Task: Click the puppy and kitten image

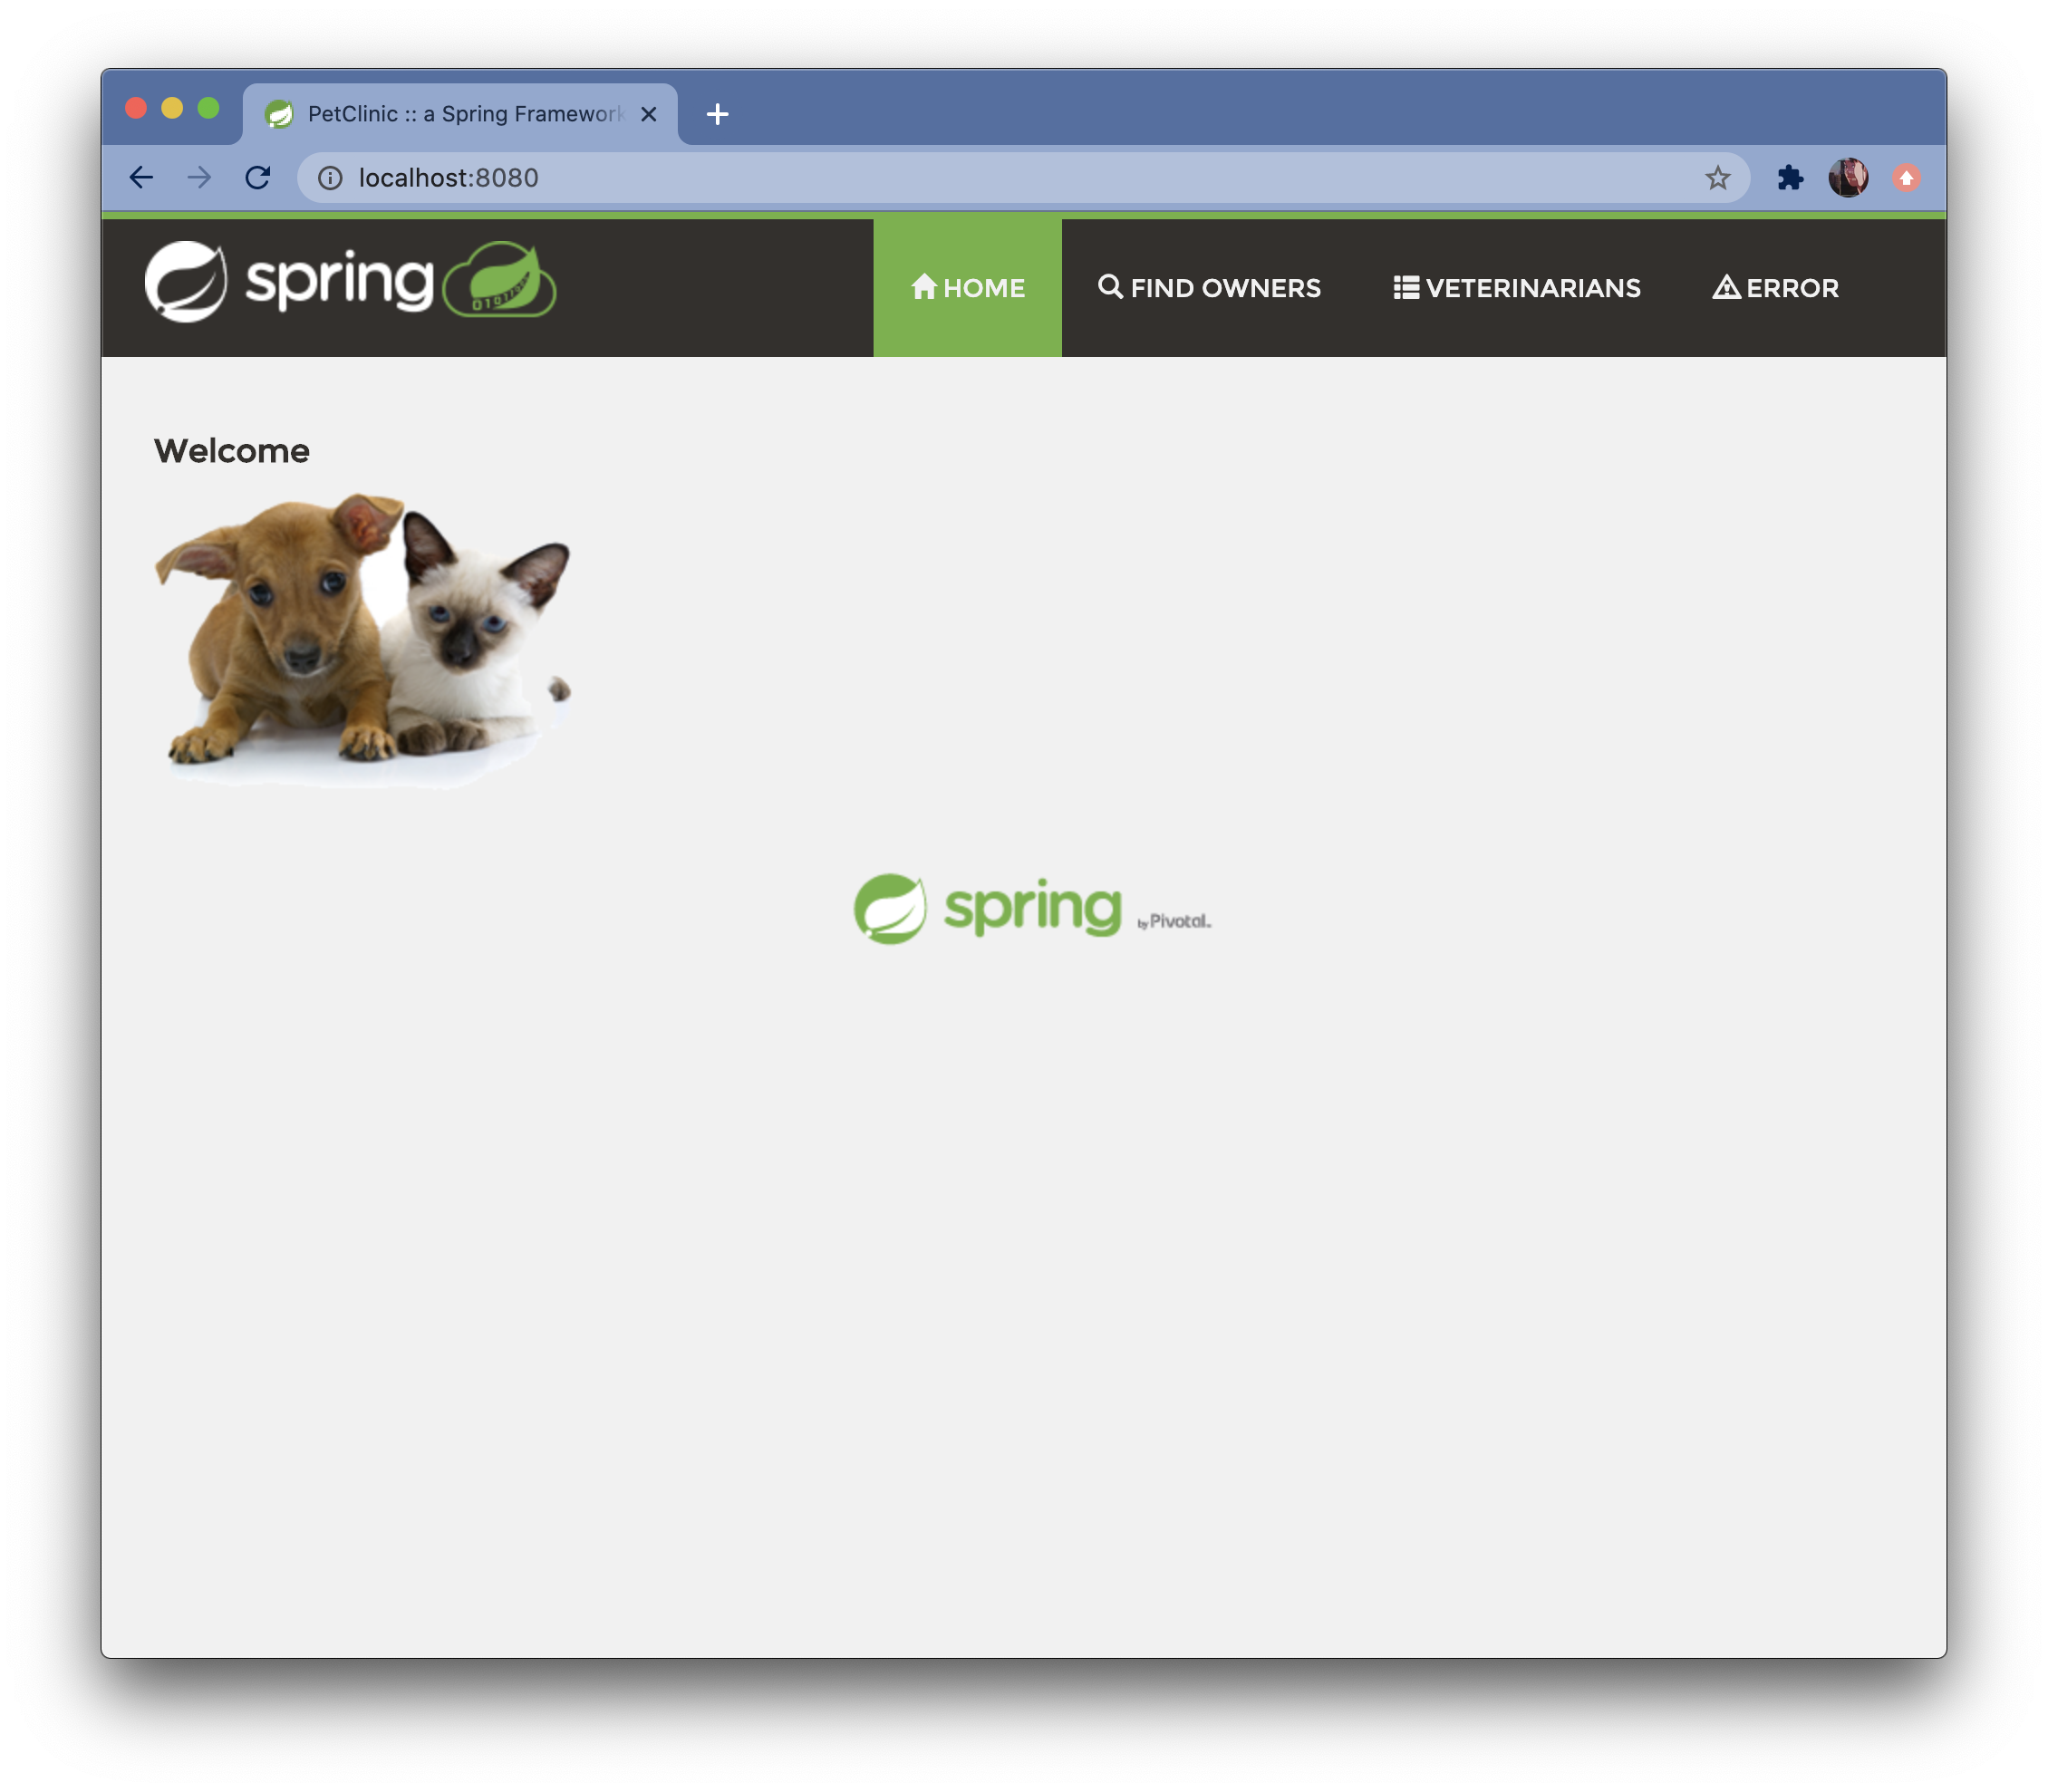Action: pos(362,640)
